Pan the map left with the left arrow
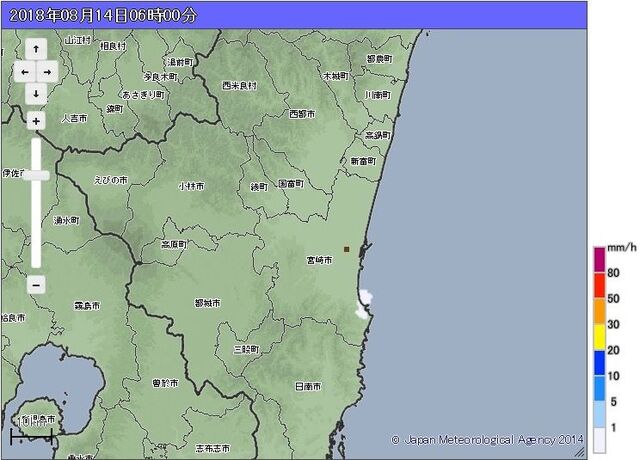Screen dimensions: 640x460 pos(25,72)
